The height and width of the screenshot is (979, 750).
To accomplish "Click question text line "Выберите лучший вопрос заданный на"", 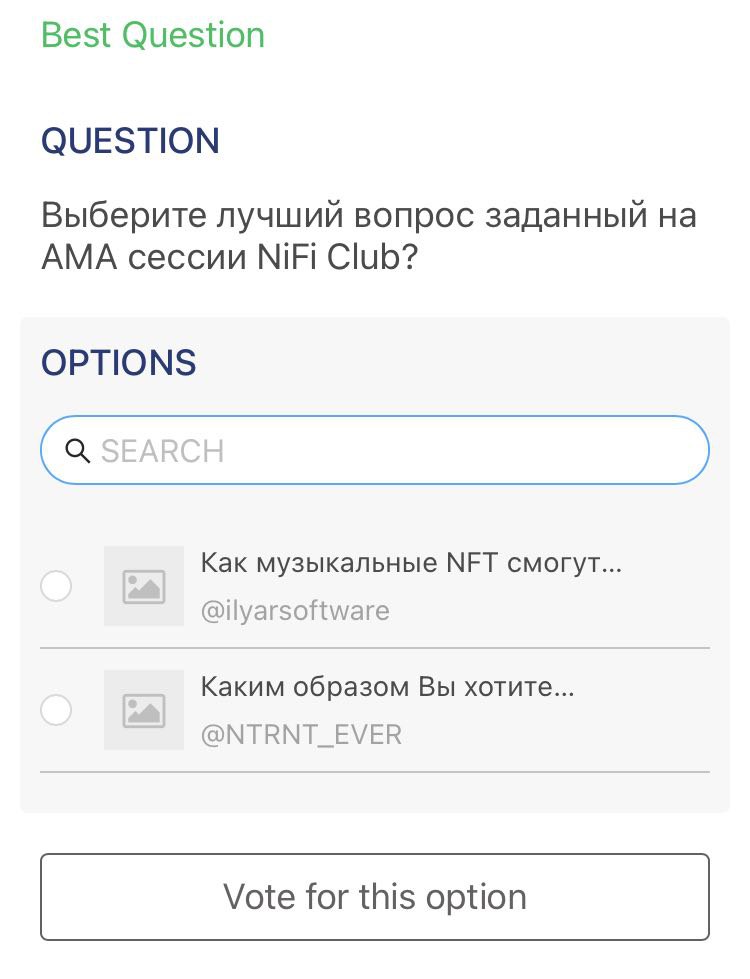I will tap(369, 215).
